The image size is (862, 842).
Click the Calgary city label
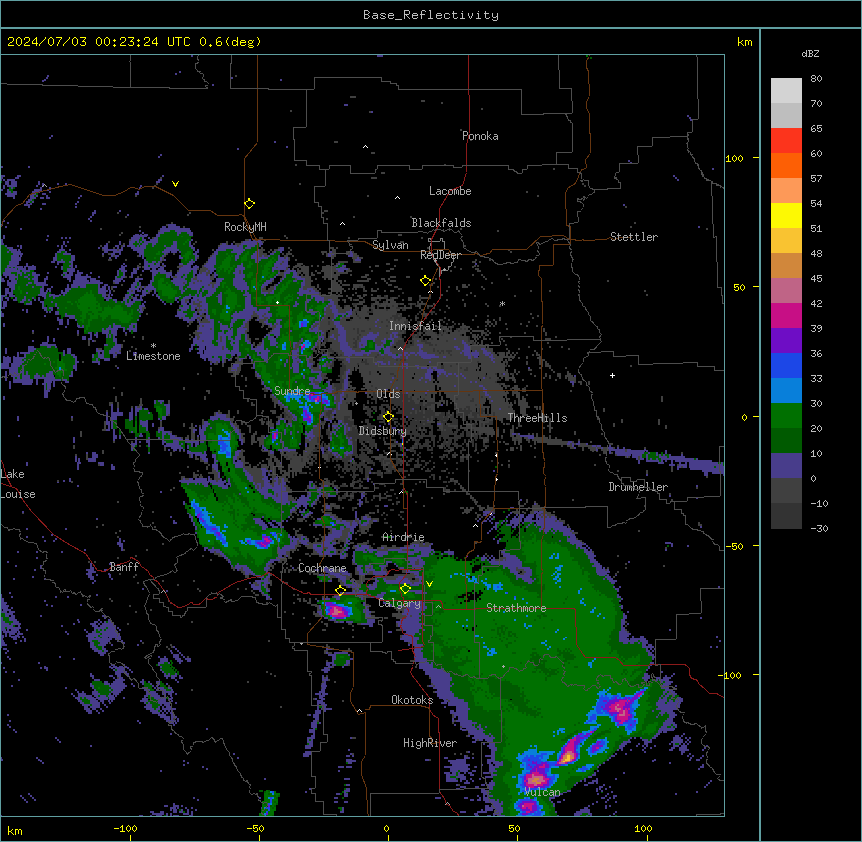pyautogui.click(x=399, y=603)
